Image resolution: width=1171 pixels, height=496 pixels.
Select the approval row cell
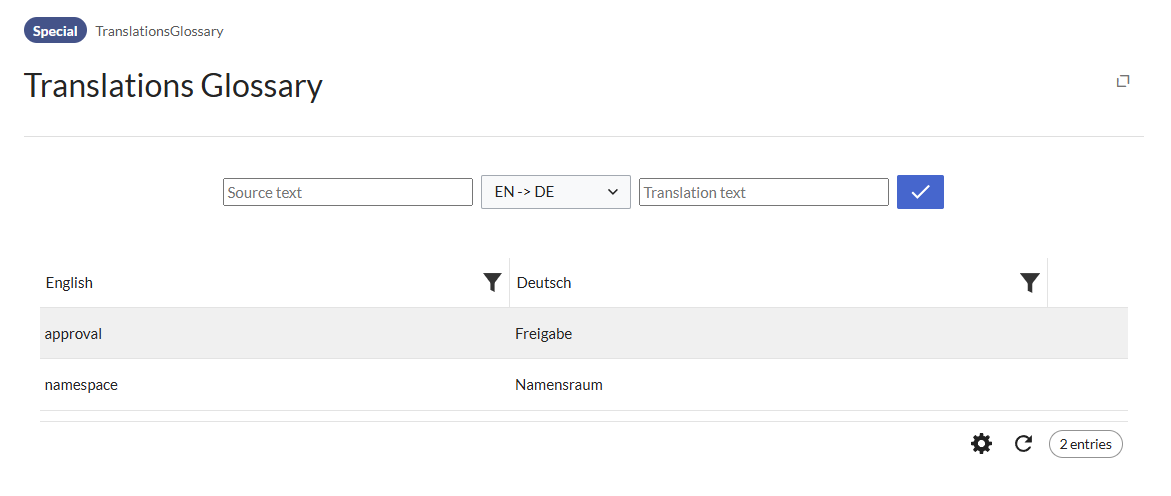pos(74,334)
